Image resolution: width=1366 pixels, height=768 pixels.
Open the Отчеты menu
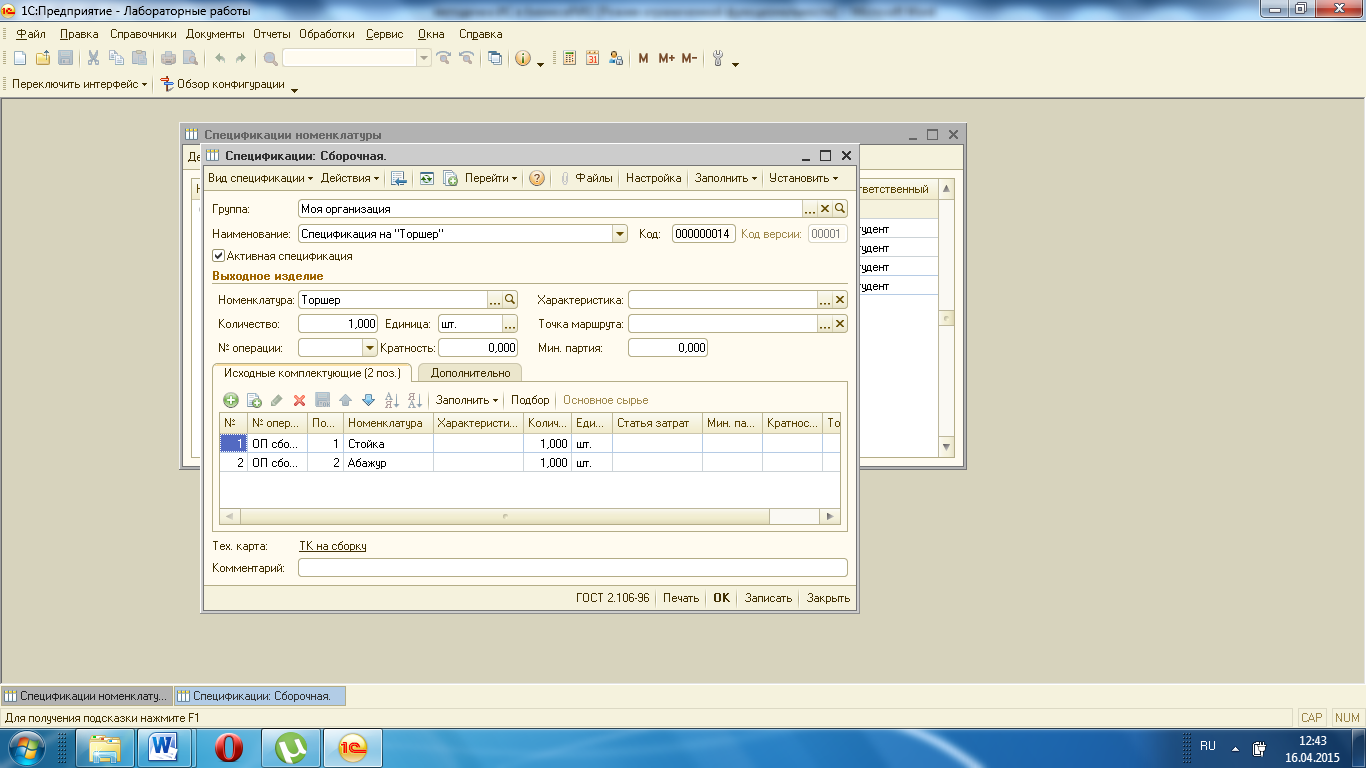[x=271, y=33]
